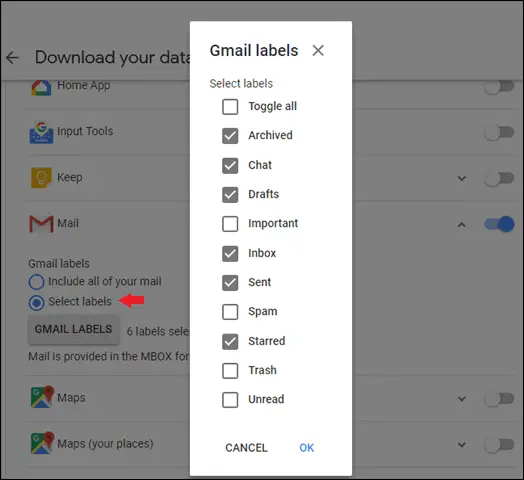Uncheck the Chat label
This screenshot has height=480, width=524.
tap(230, 166)
